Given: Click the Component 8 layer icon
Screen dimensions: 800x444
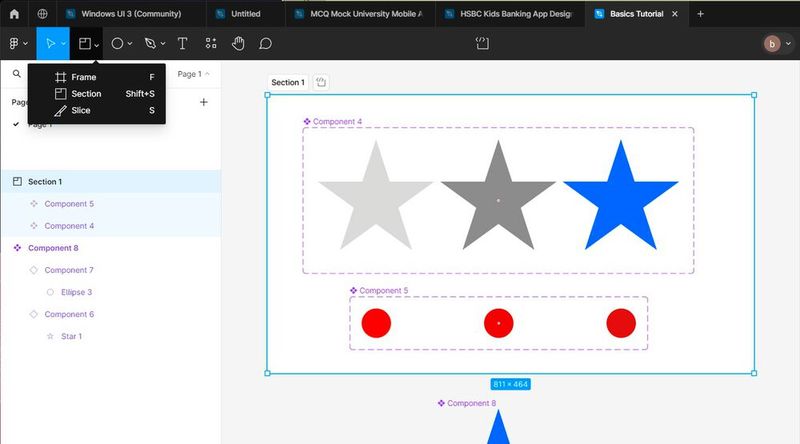Looking at the screenshot, I should tap(17, 248).
